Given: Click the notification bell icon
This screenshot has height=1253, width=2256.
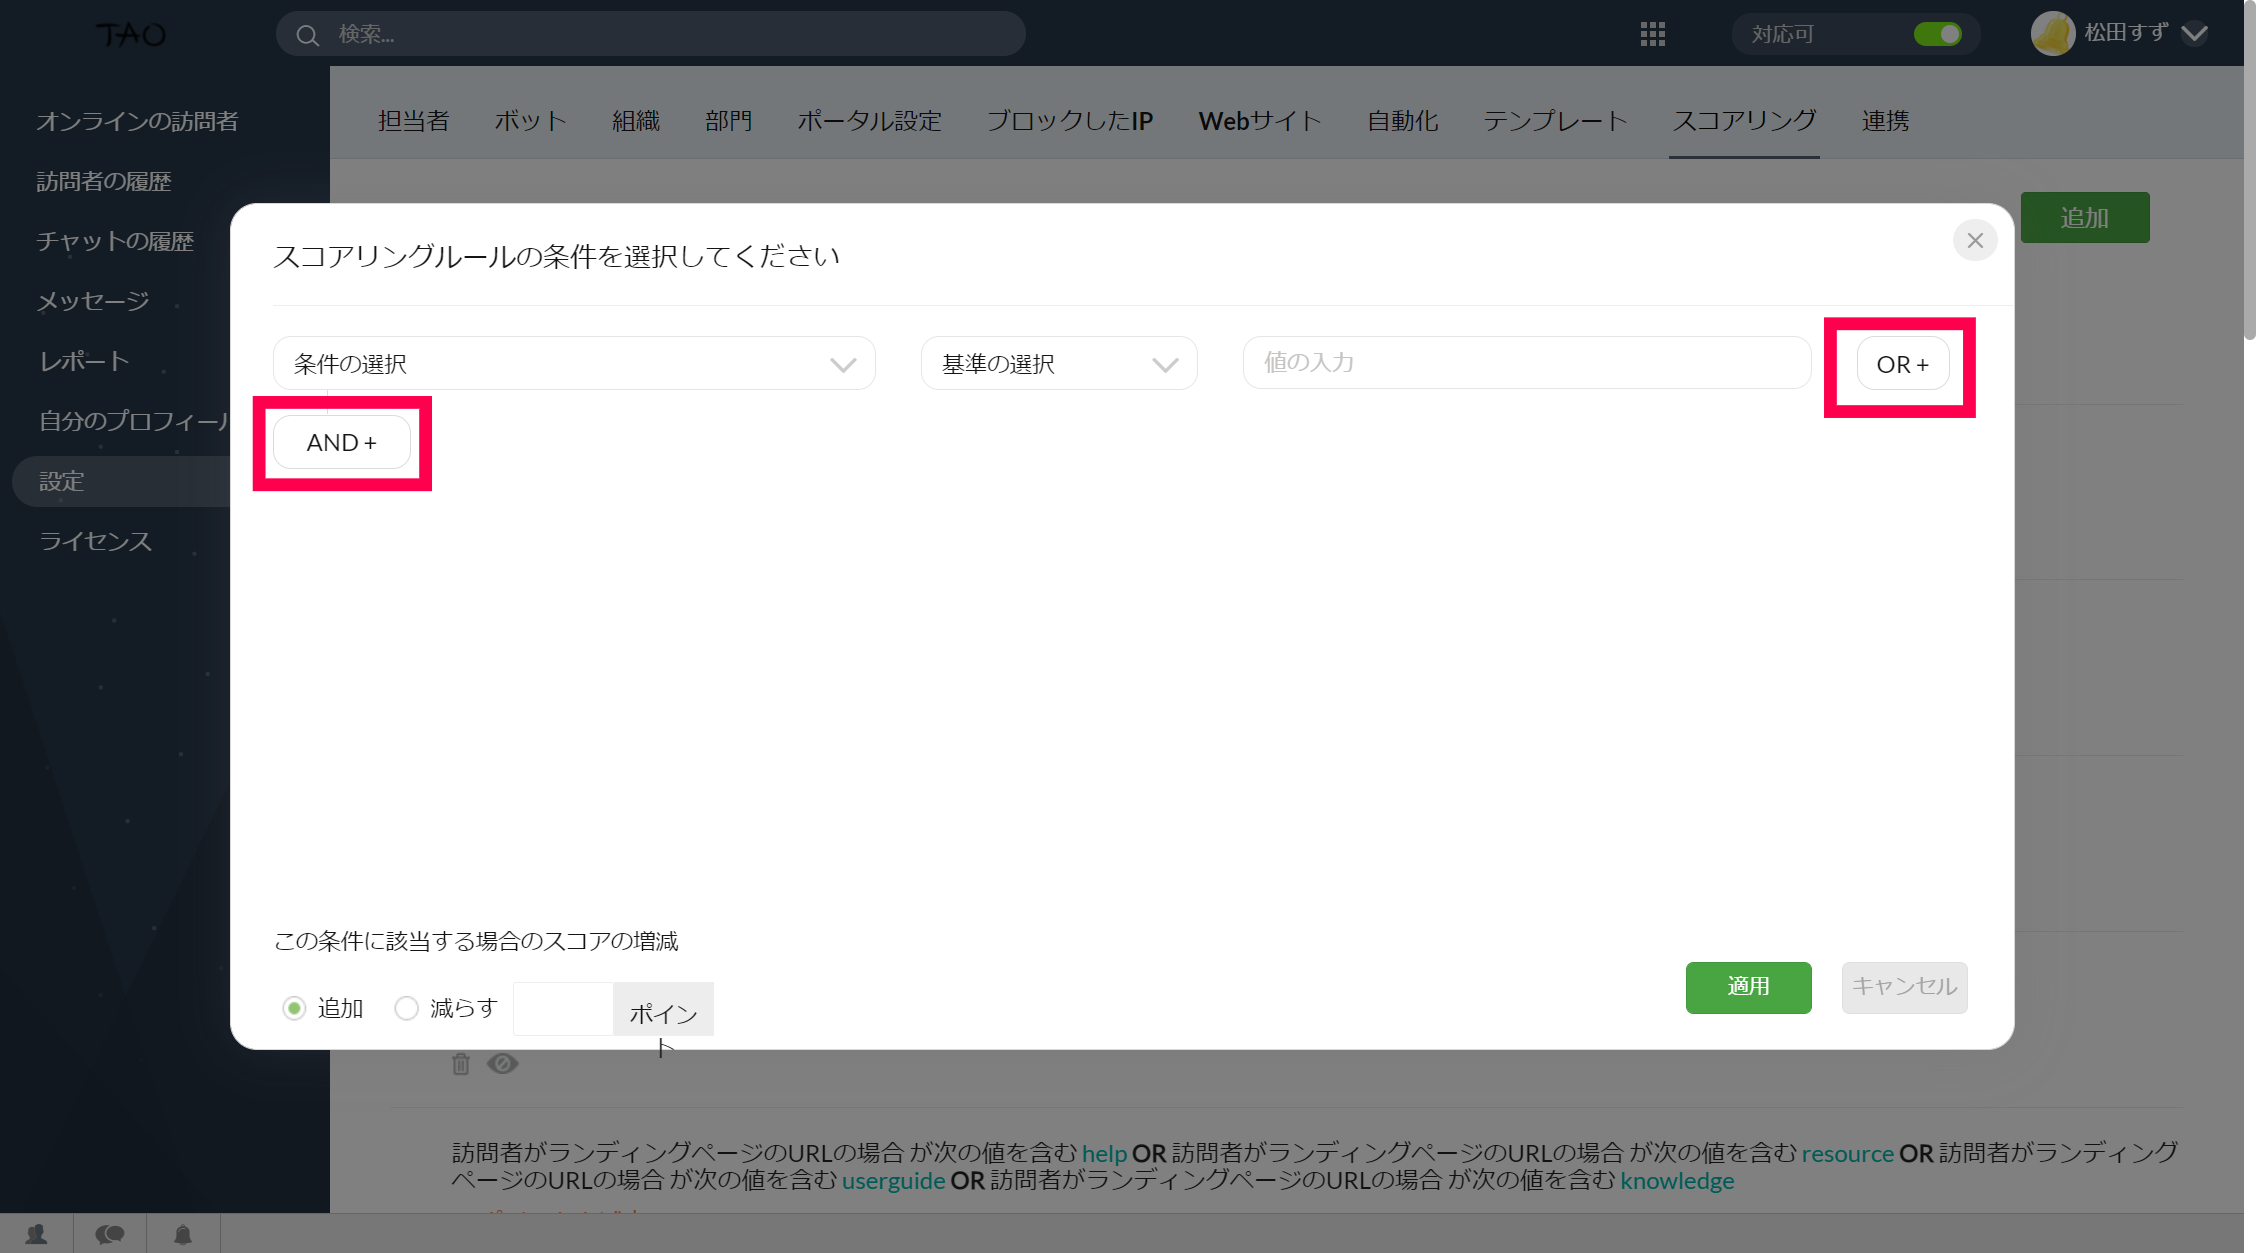Looking at the screenshot, I should [x=182, y=1234].
